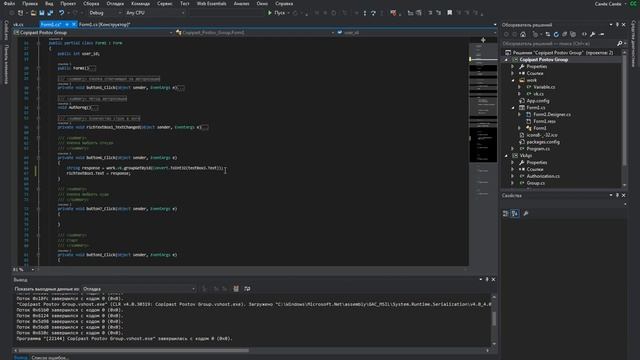Open the Сборка menu
640x360 pixels.
point(91,4)
